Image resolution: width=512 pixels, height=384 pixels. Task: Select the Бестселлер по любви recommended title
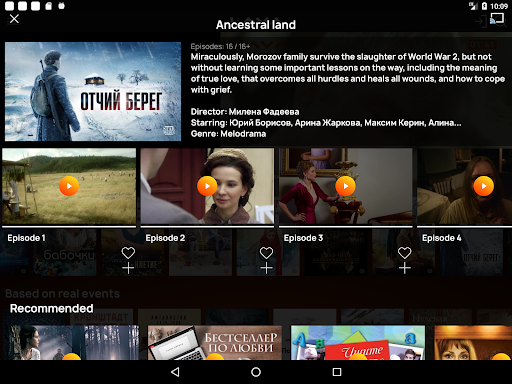click(215, 342)
